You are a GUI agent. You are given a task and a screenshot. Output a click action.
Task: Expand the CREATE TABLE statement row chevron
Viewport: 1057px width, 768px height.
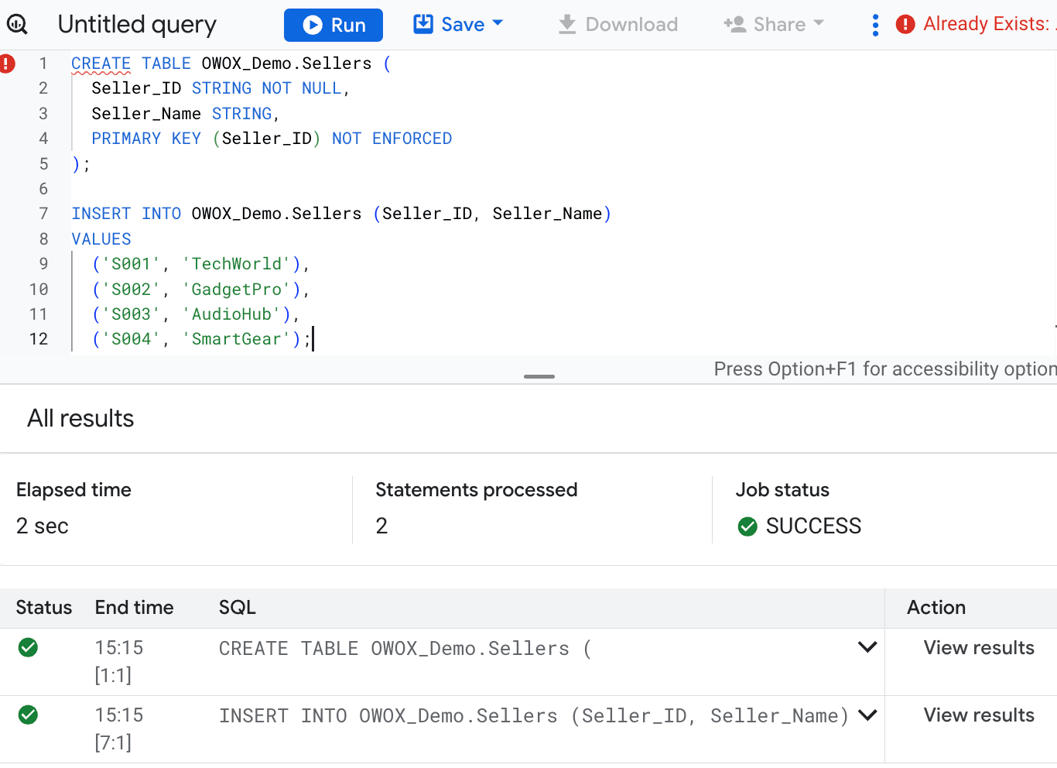click(868, 647)
